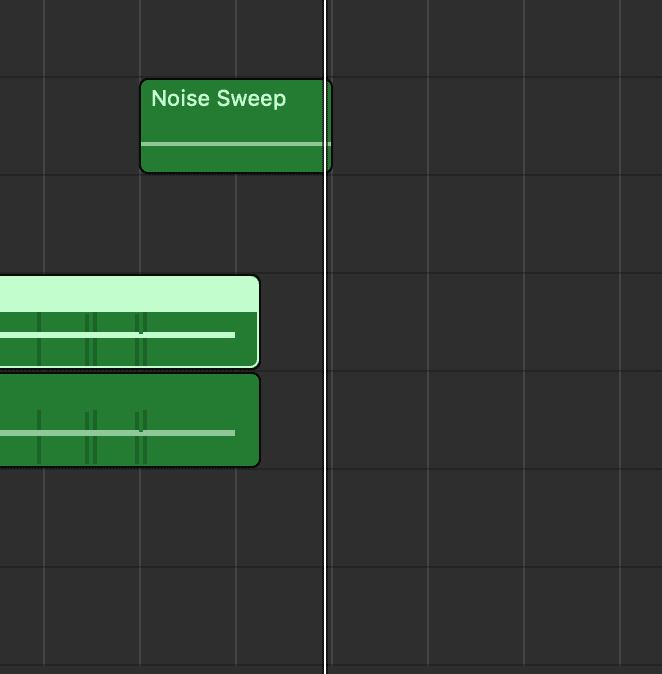Select the Noise Sweep region

(x=236, y=126)
